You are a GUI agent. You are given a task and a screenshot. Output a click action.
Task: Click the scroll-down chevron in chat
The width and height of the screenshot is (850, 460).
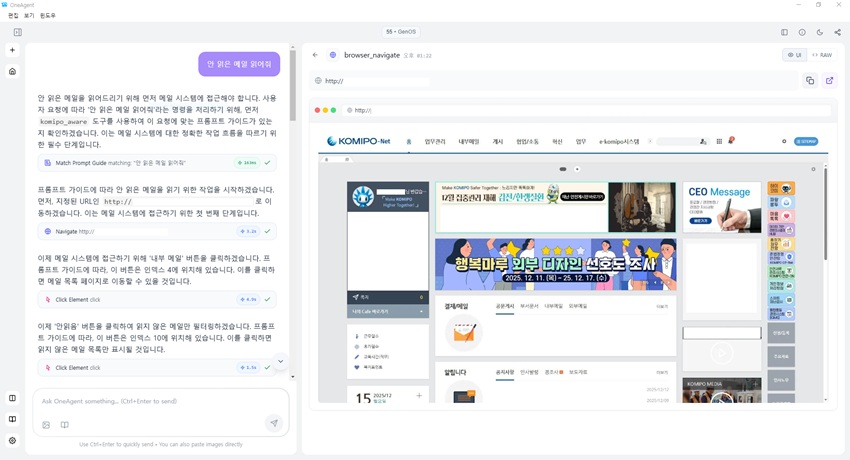[281, 361]
